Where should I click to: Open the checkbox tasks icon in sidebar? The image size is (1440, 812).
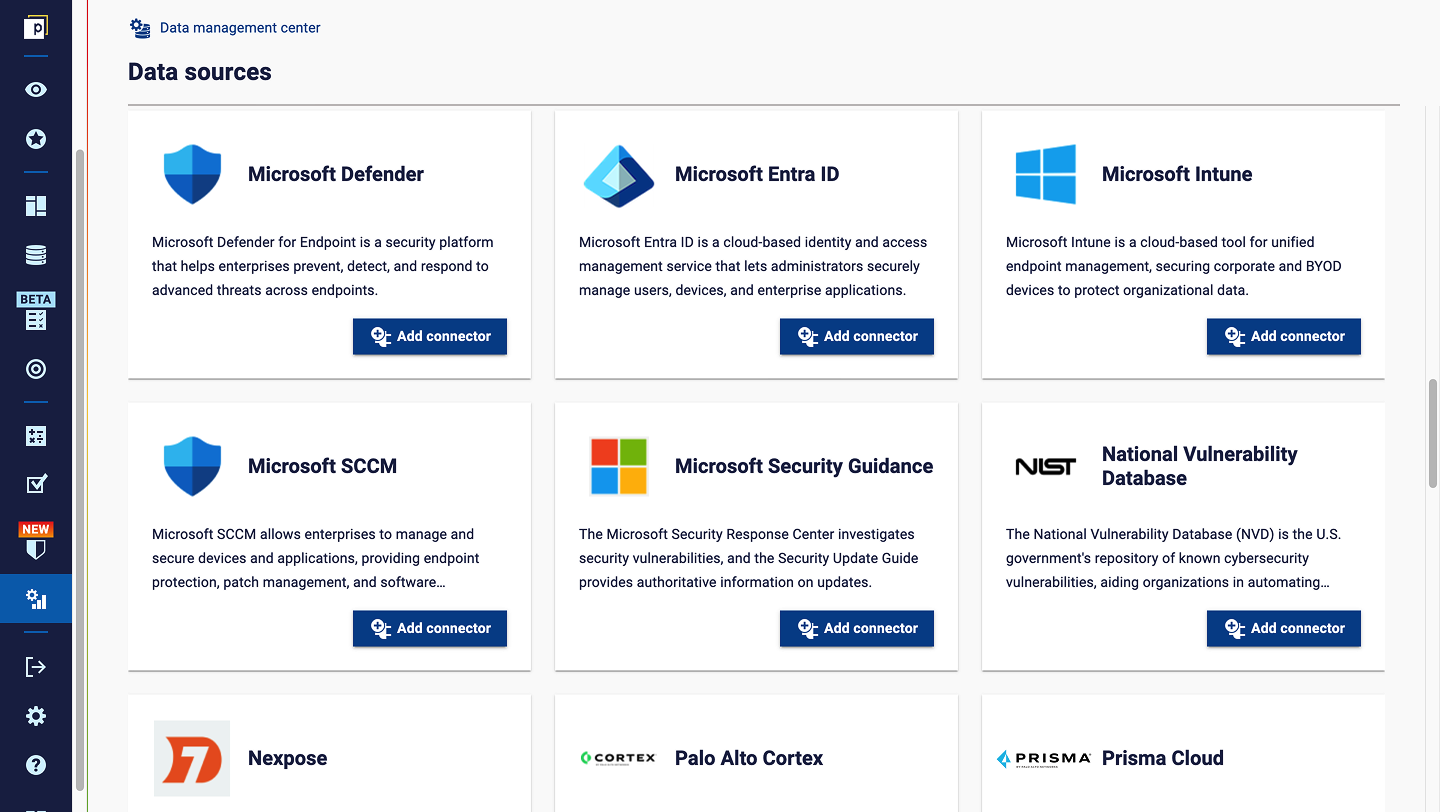(36, 485)
